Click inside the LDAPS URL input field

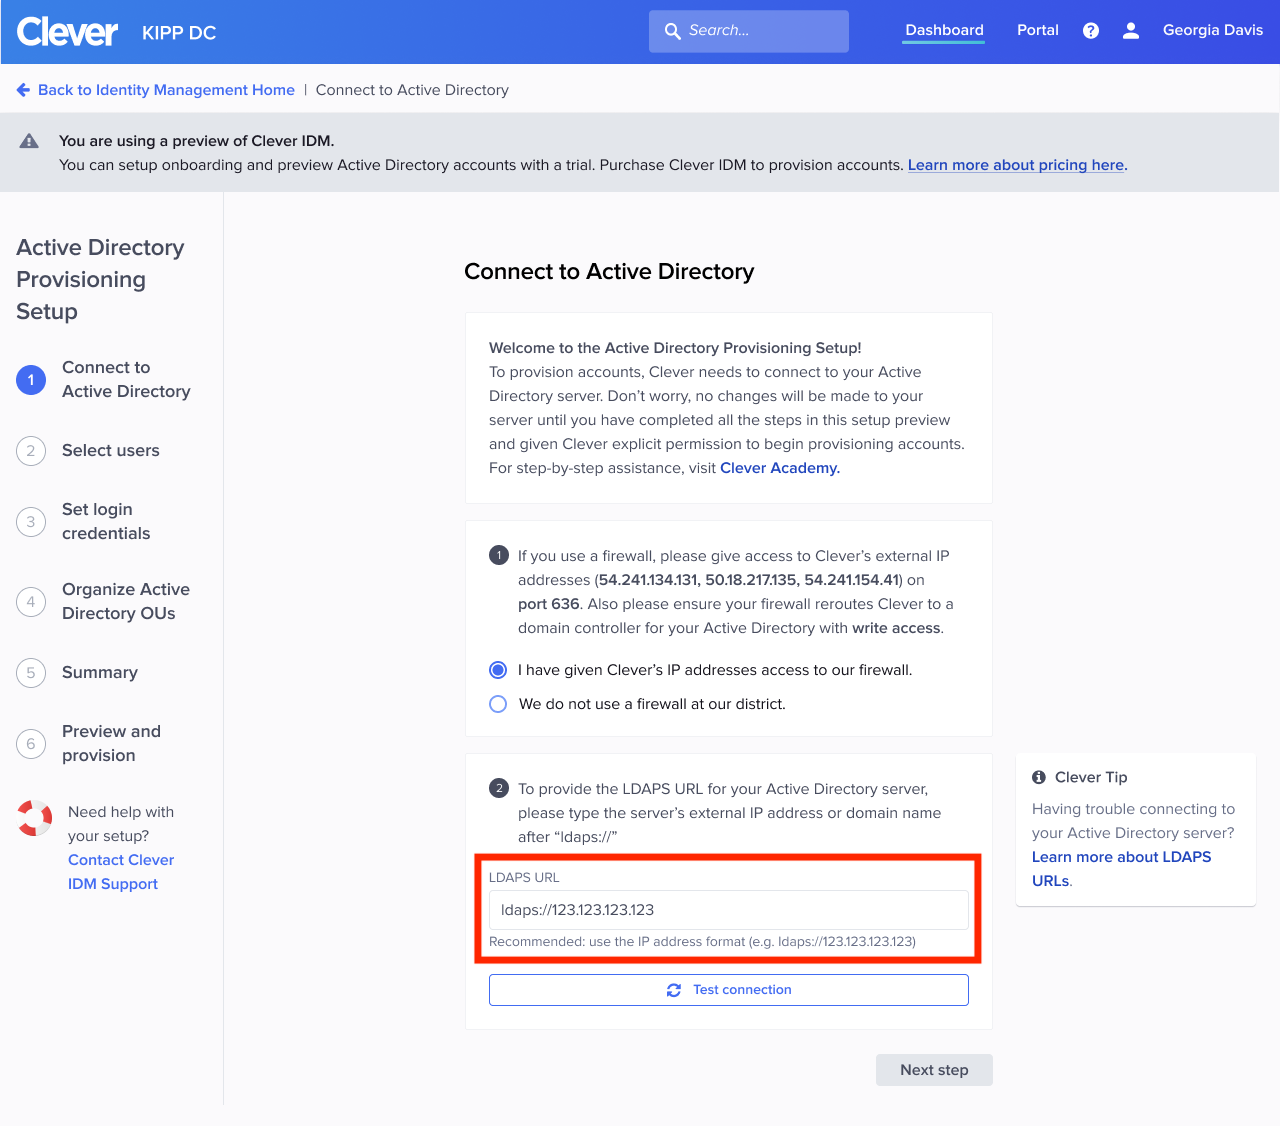(728, 909)
